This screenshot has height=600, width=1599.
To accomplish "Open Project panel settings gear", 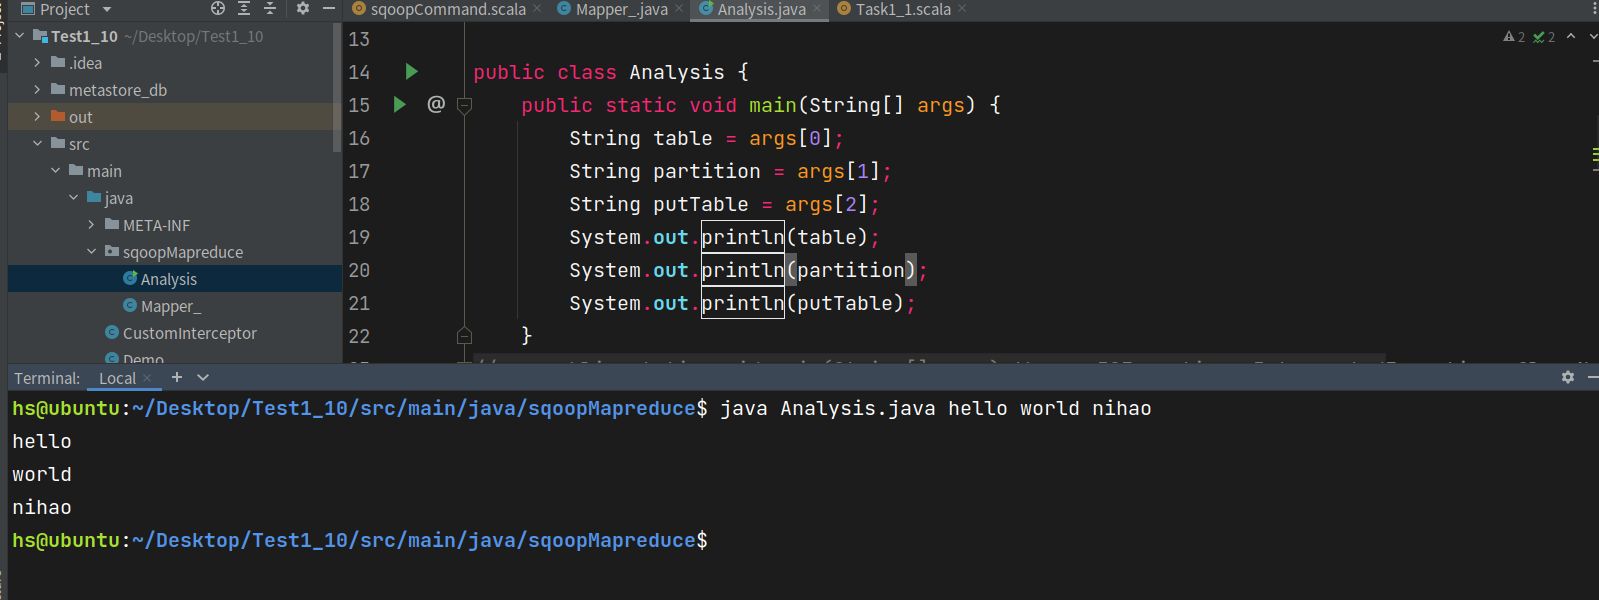I will click(x=303, y=8).
